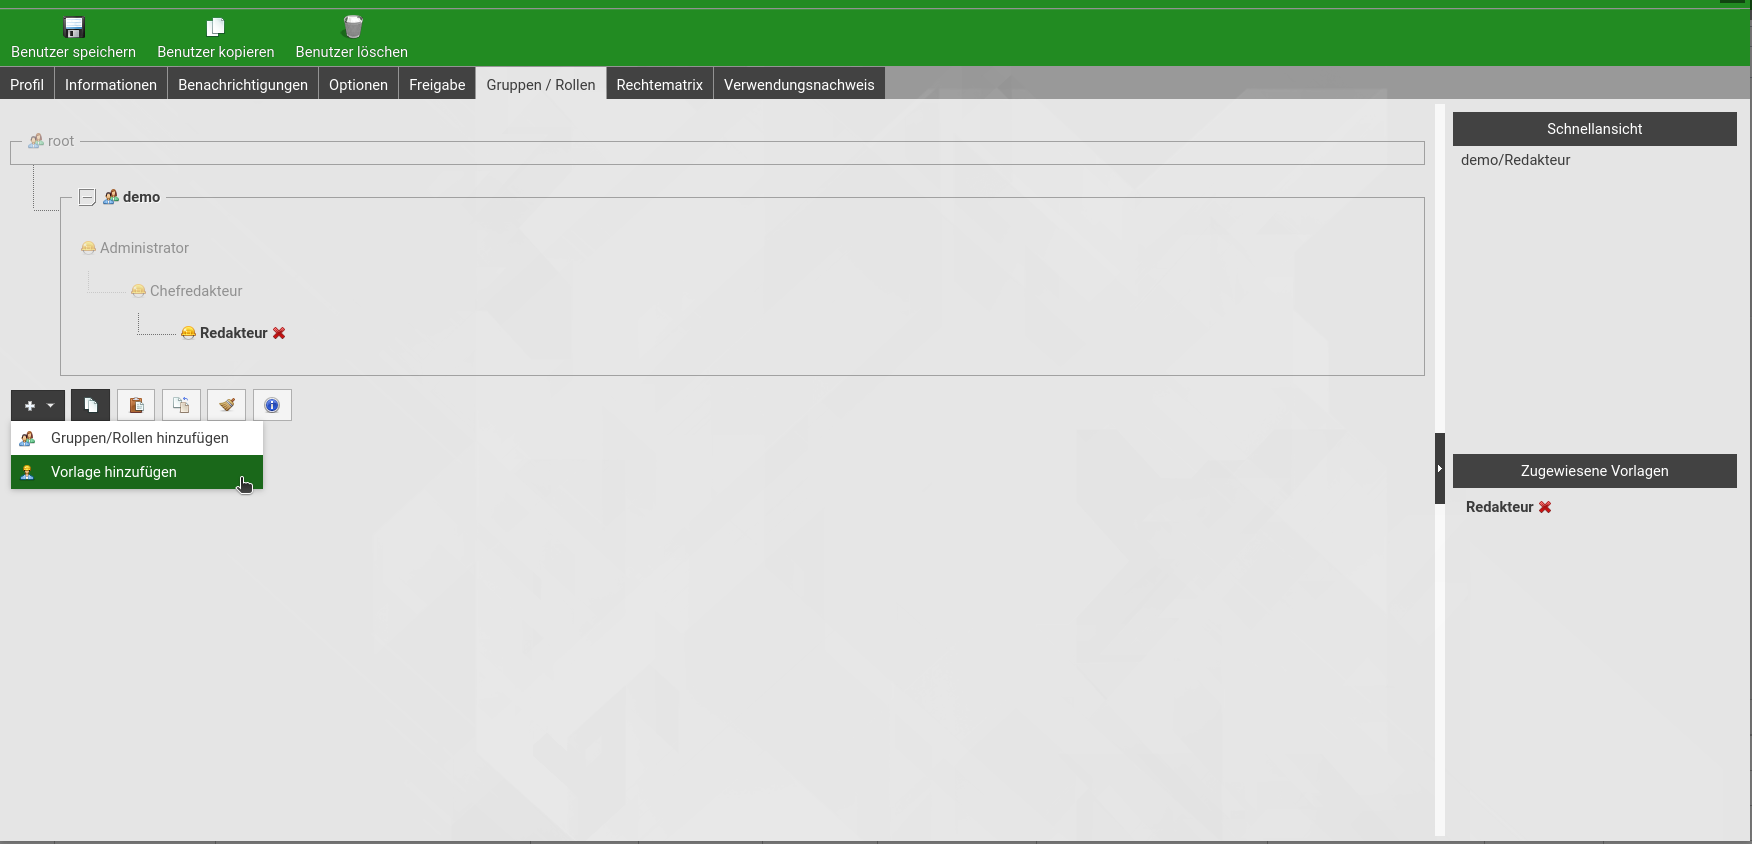Choose Vorlage hinzufügen from the menu
This screenshot has width=1752, height=844.
(x=137, y=472)
